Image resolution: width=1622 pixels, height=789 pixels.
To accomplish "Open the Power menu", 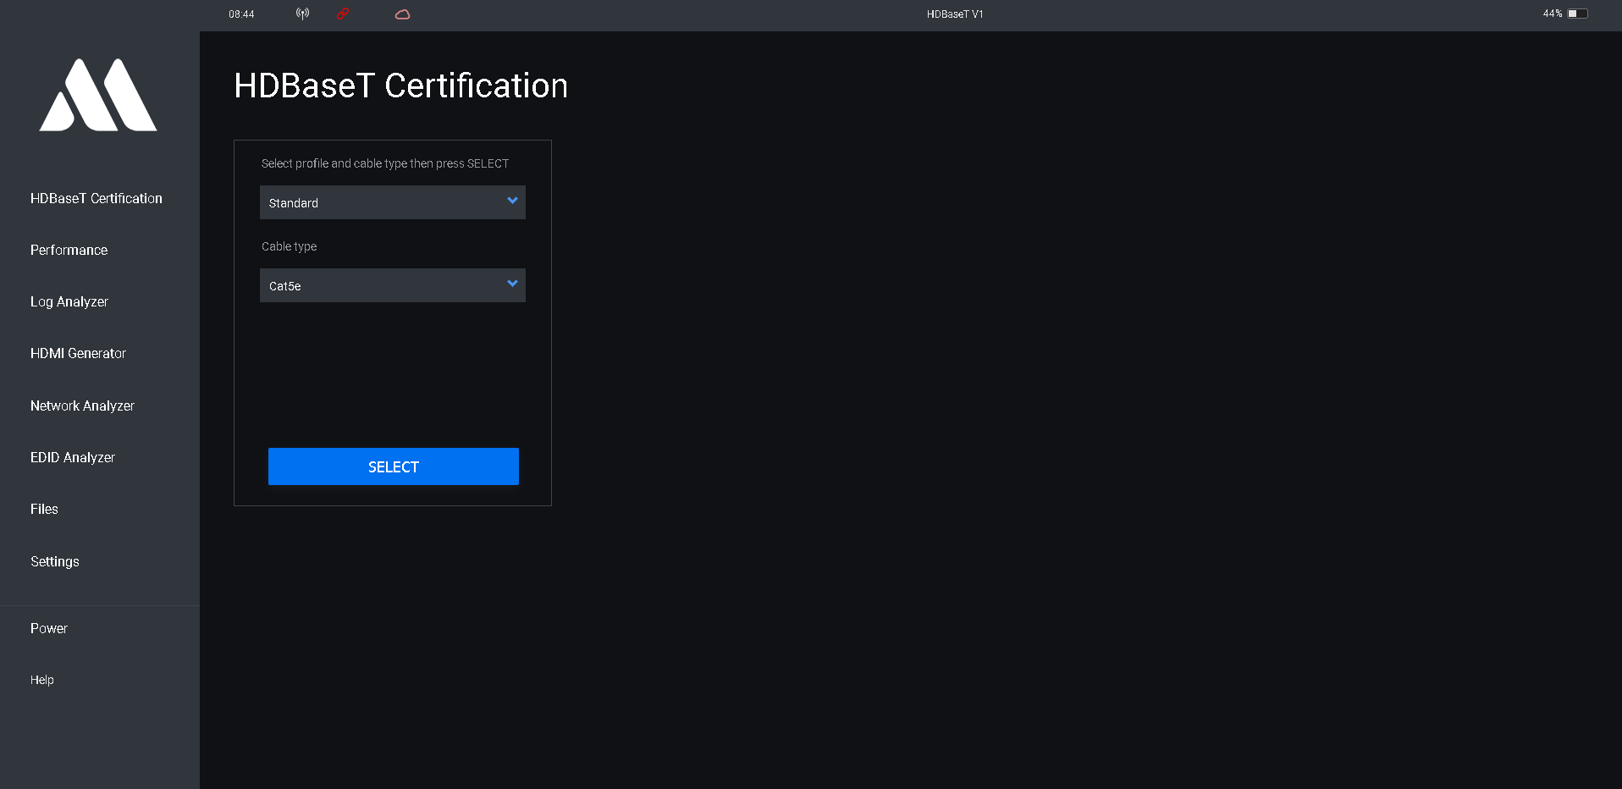I will [x=49, y=628].
